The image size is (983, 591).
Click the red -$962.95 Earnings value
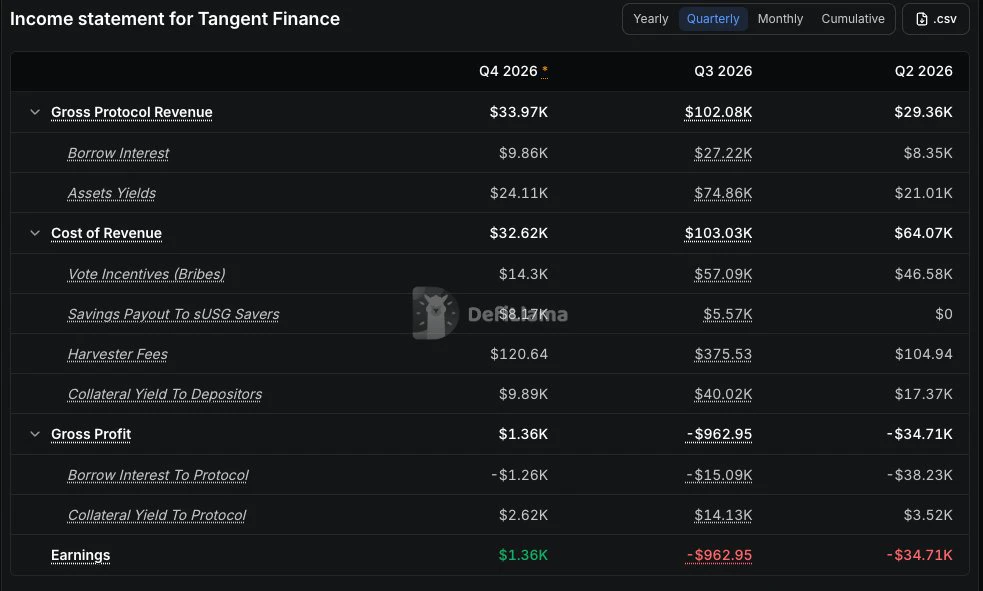[719, 555]
